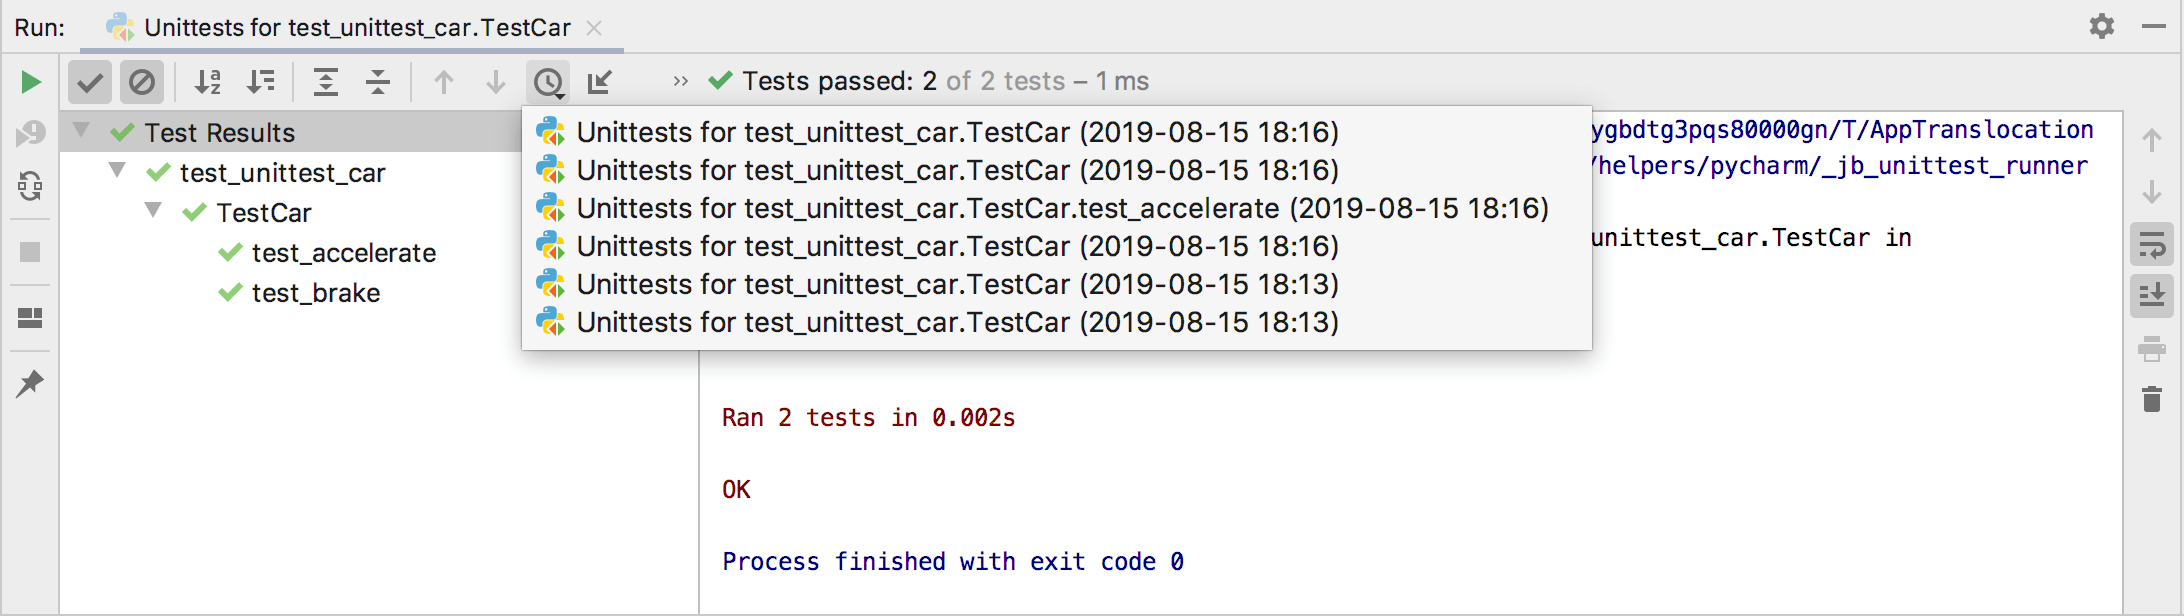Click the Rerun tests green play icon

(x=29, y=82)
